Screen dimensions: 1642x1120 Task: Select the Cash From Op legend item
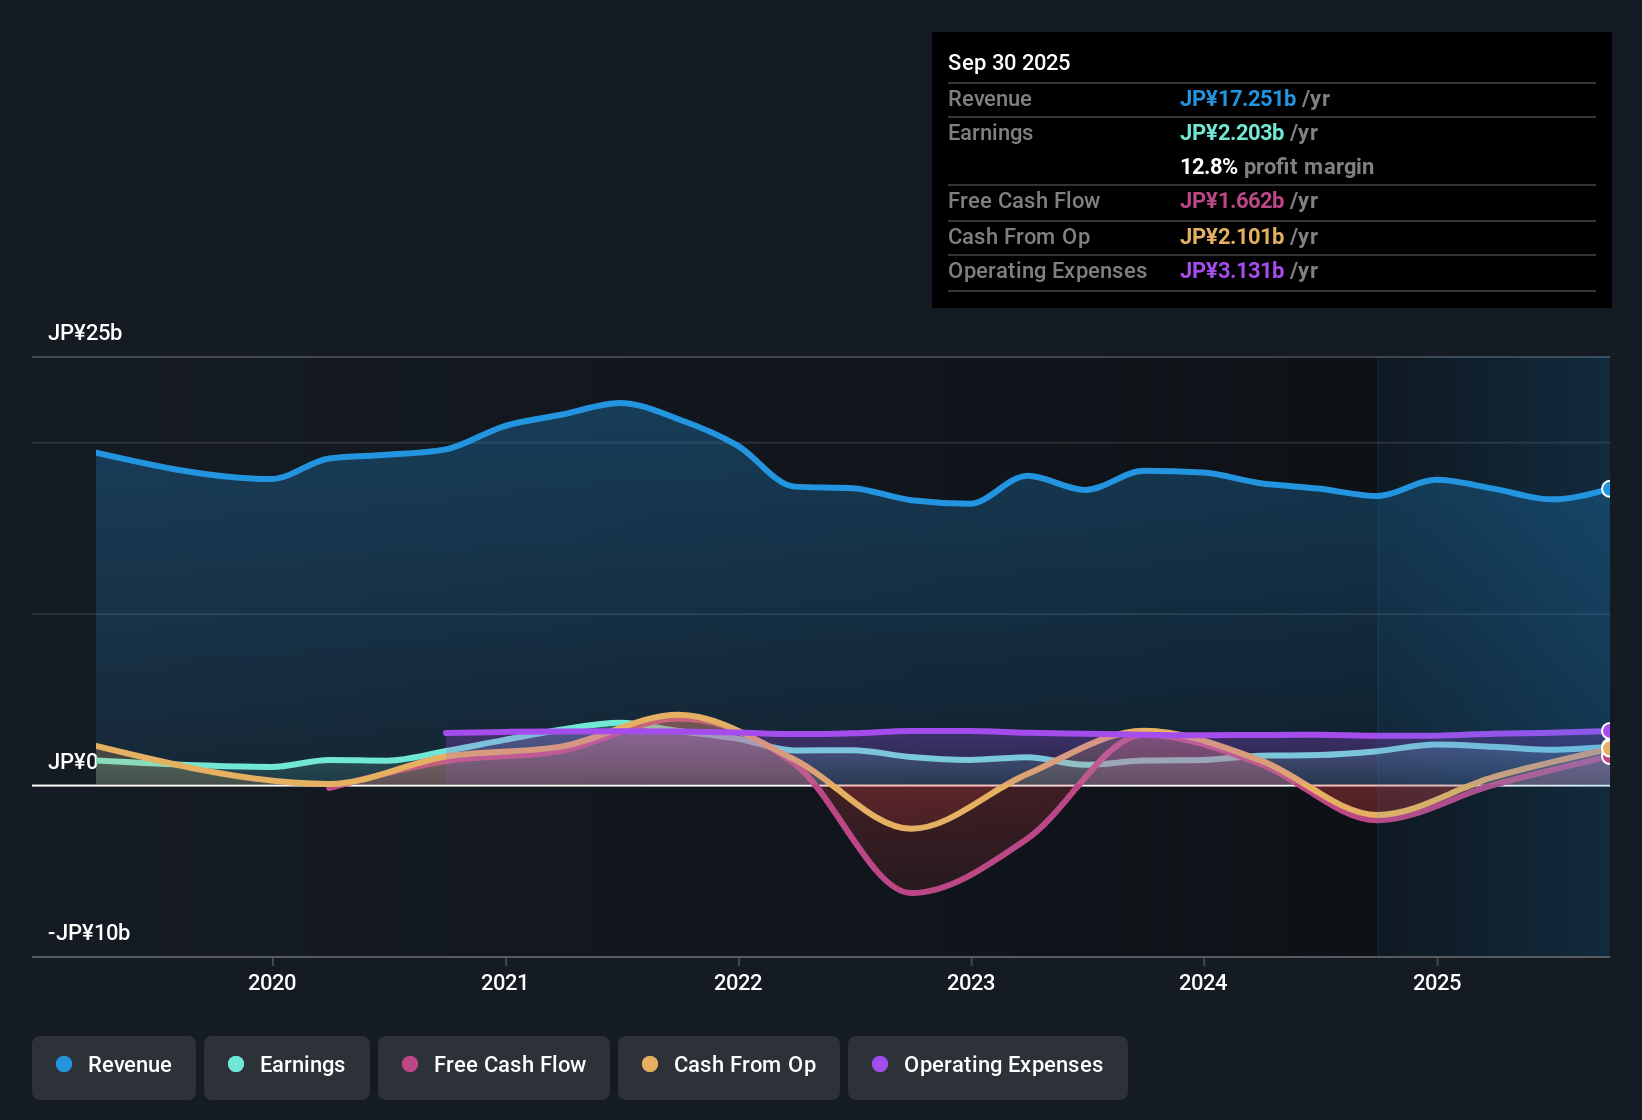click(728, 1065)
